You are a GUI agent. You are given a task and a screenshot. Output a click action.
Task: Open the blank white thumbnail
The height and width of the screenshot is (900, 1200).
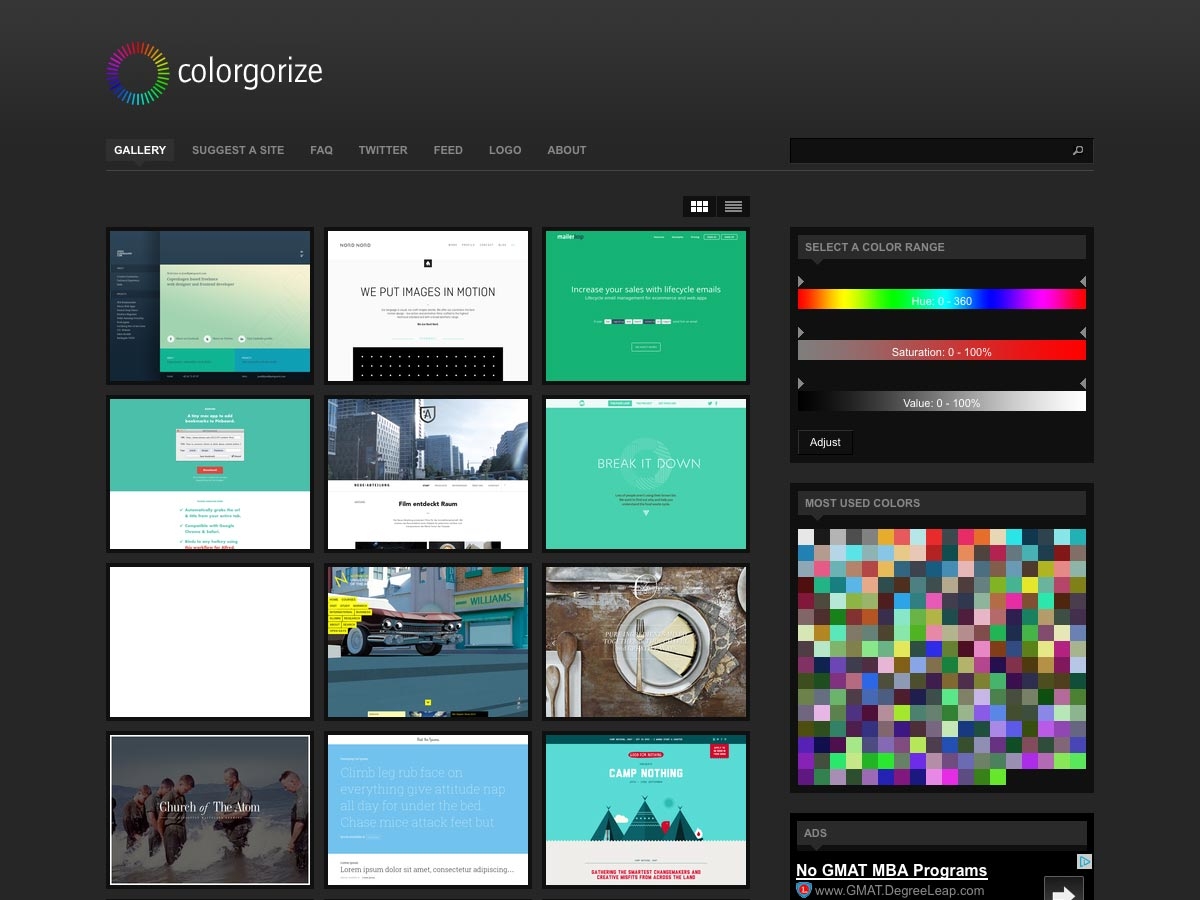pyautogui.click(x=210, y=642)
